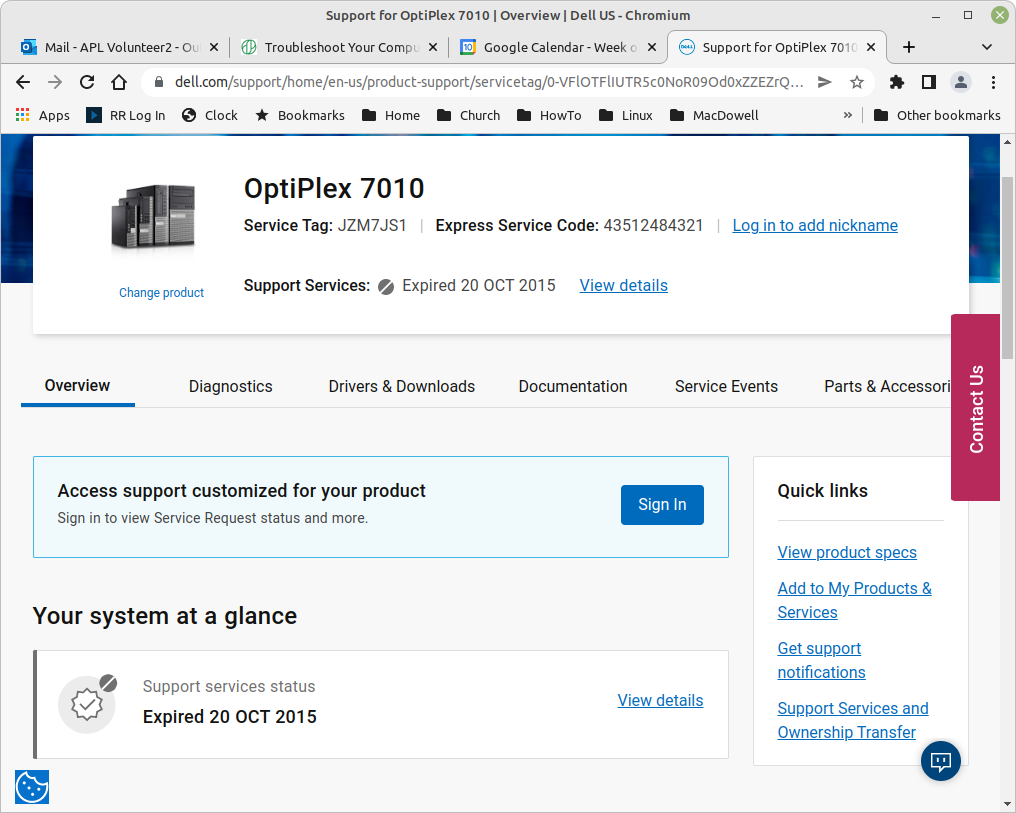
Task: Open the Drivers & Downloads tab
Action: tap(402, 387)
